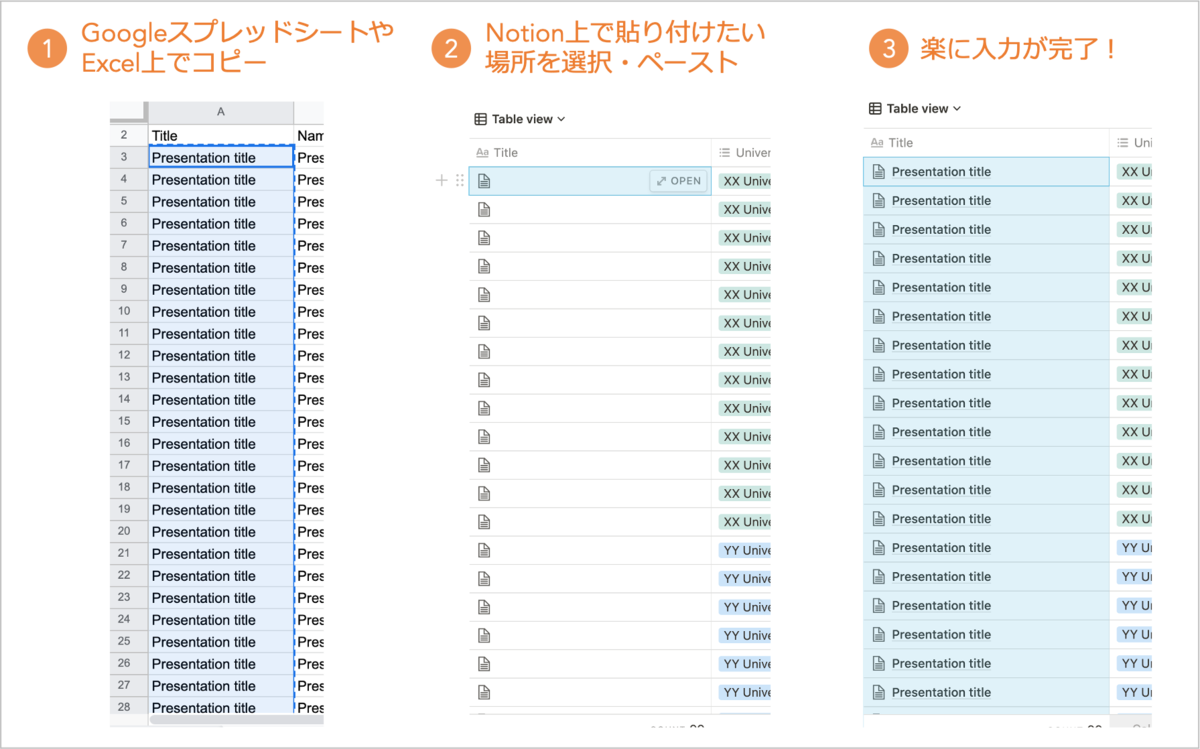Select the Presentation title cell in spreadsheet row 11

[221, 333]
